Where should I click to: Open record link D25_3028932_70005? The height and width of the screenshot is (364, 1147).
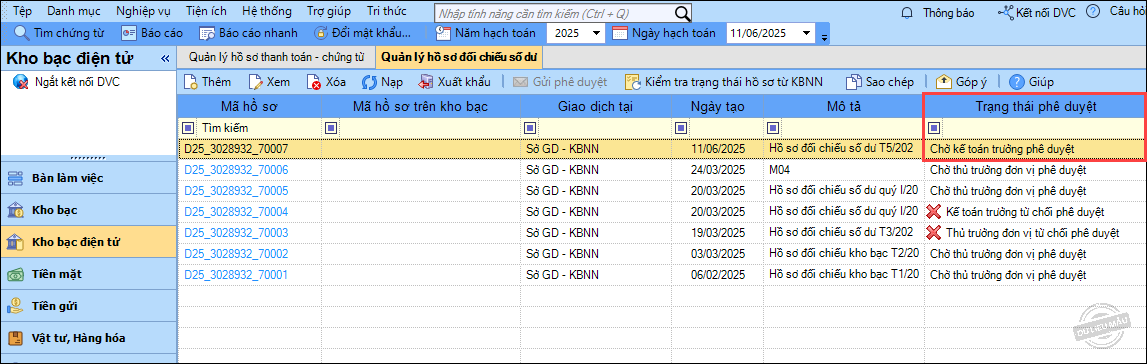pos(236,191)
